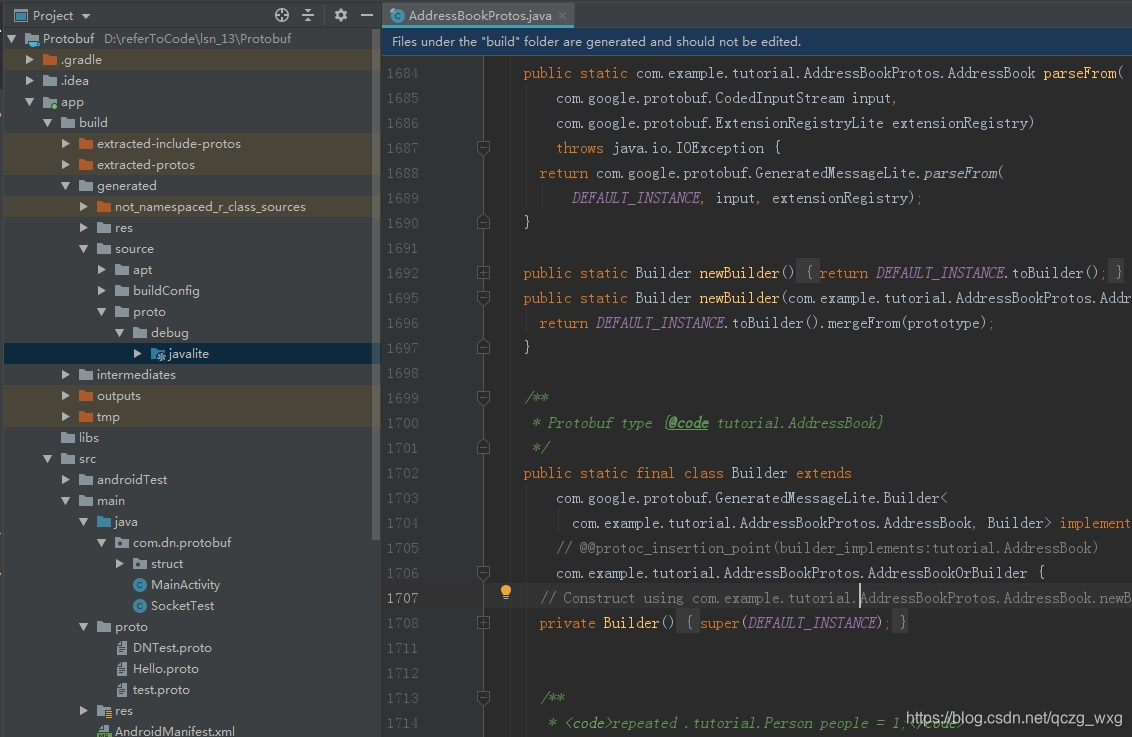Close the AddressBookProtos.java tab
Viewport: 1132px width, 737px height.
(562, 15)
